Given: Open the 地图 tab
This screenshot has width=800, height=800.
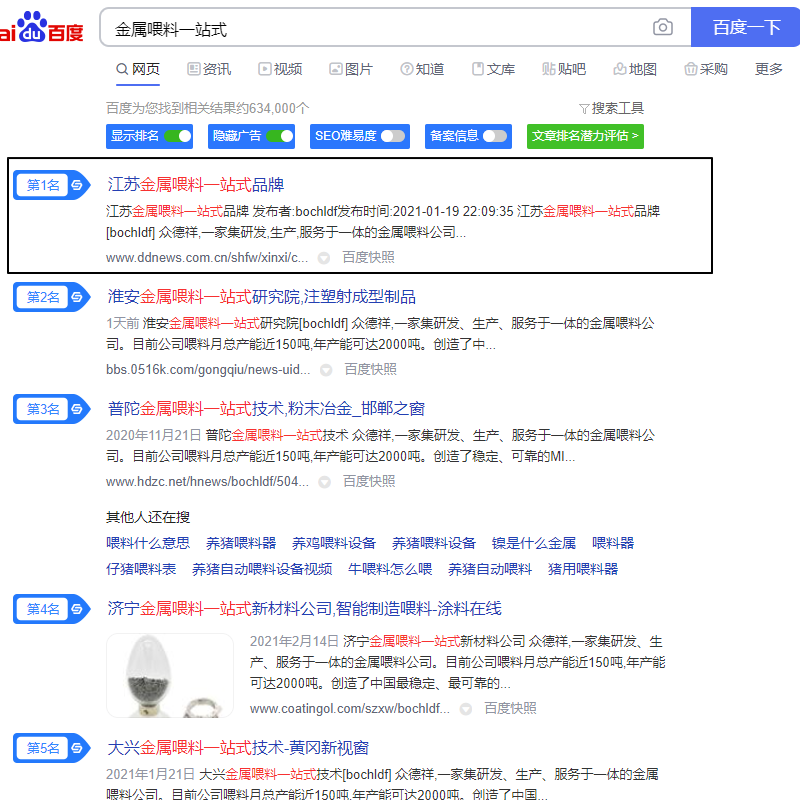Looking at the screenshot, I should [635, 69].
